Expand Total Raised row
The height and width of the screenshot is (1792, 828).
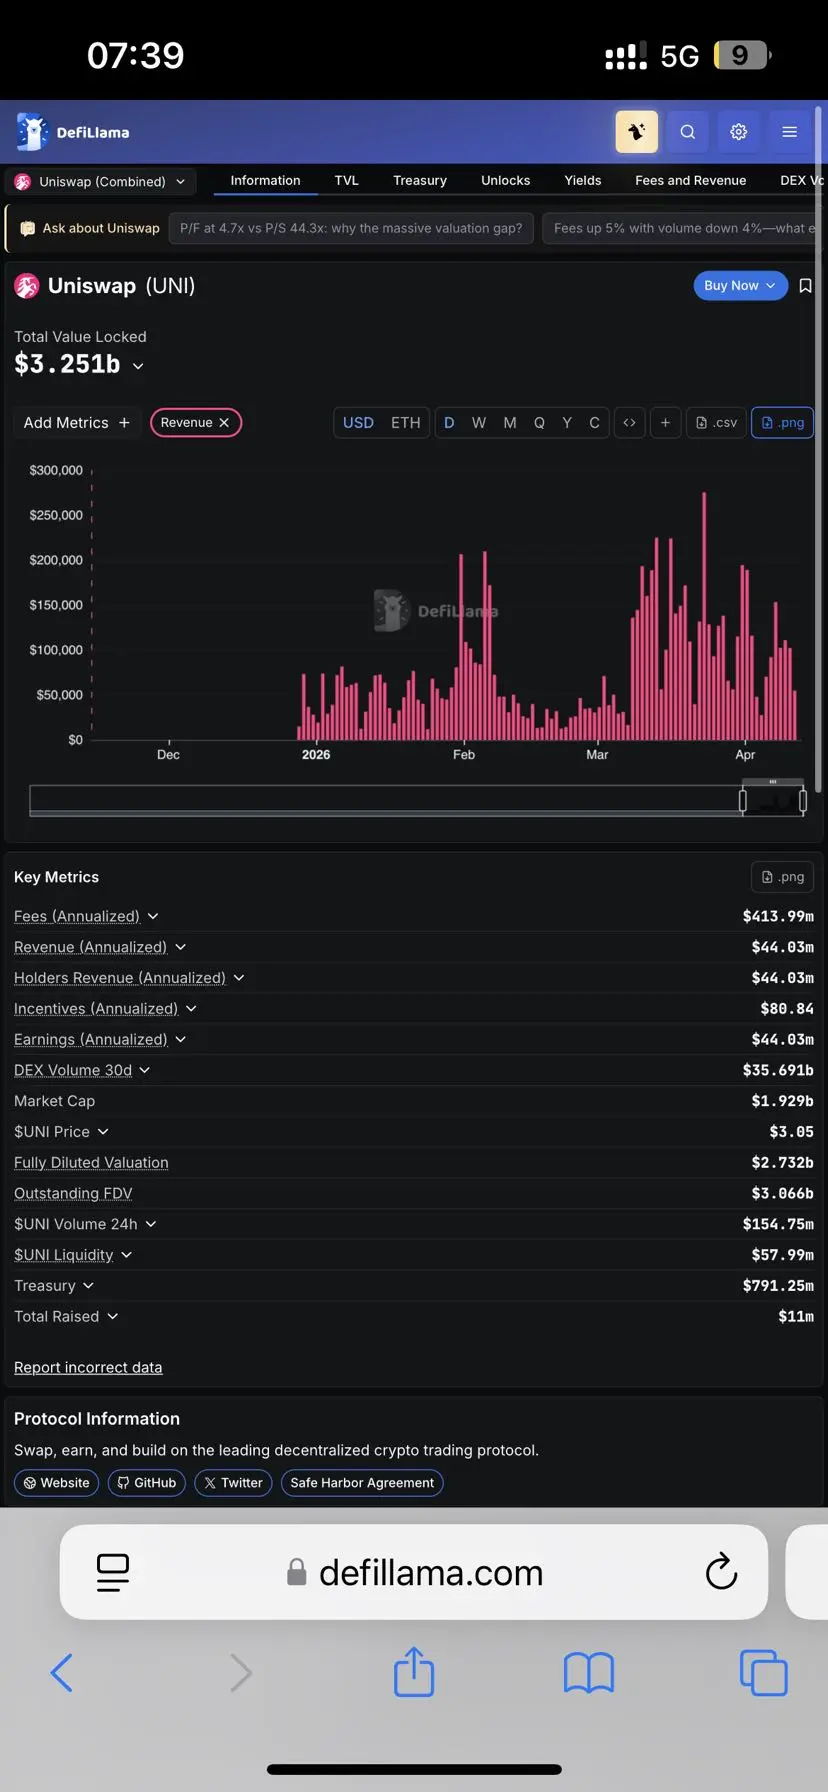[x=112, y=1317]
